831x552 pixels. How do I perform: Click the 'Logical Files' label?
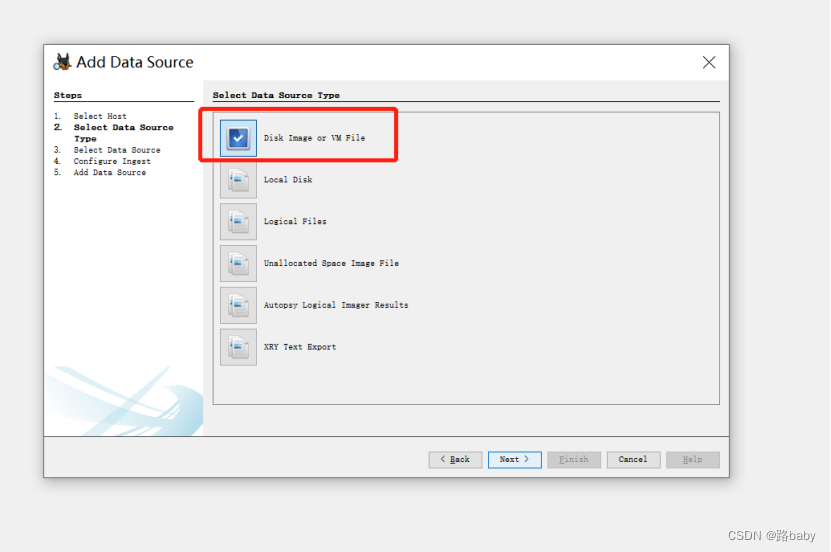click(x=295, y=221)
